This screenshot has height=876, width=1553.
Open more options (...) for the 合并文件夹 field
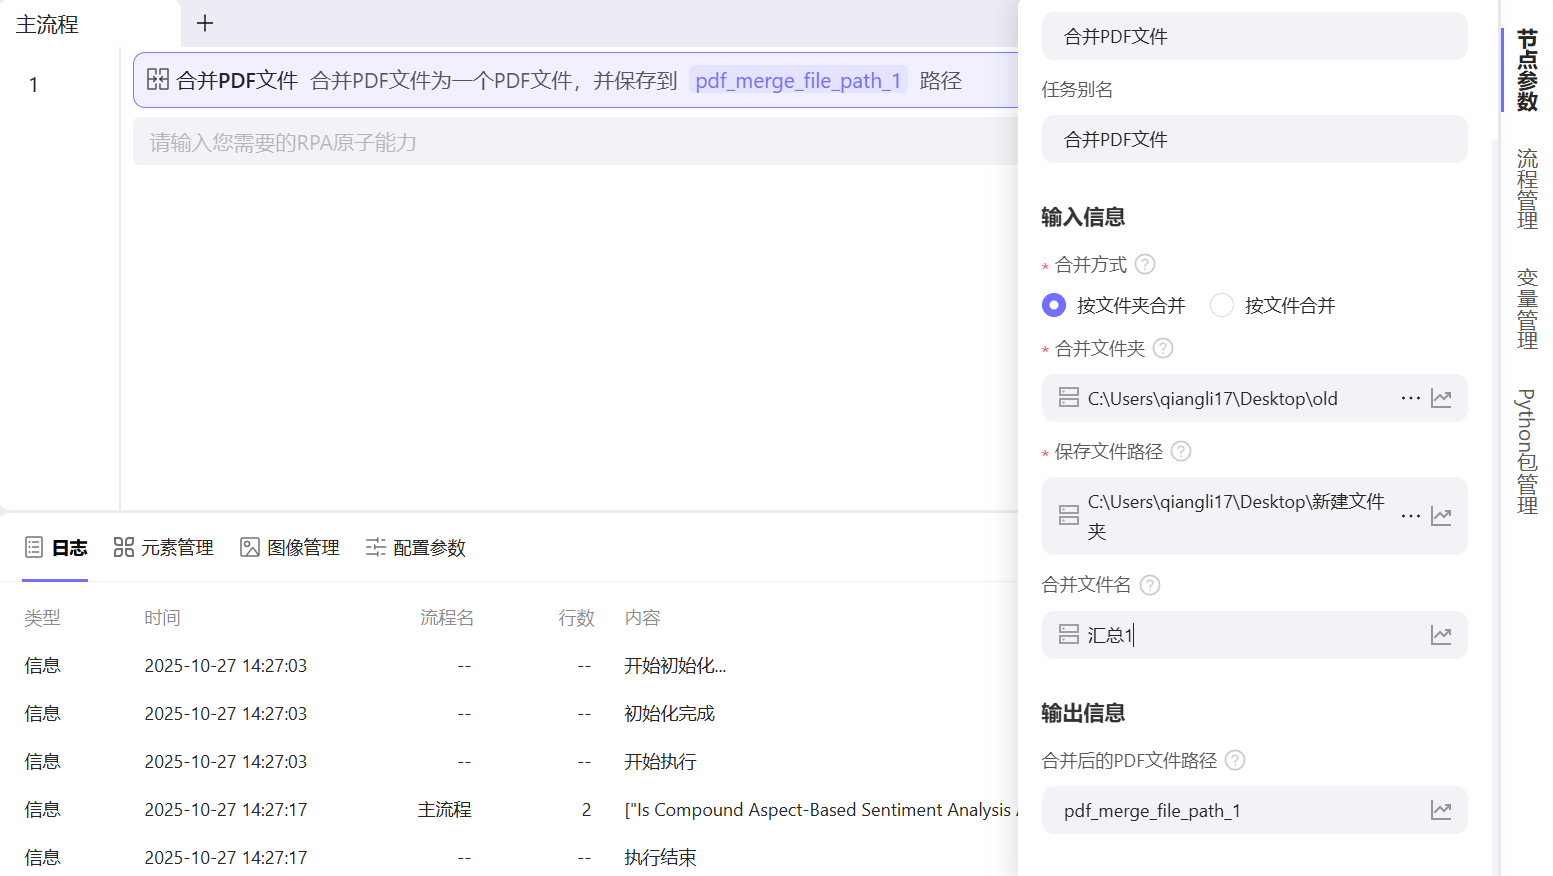pos(1410,398)
